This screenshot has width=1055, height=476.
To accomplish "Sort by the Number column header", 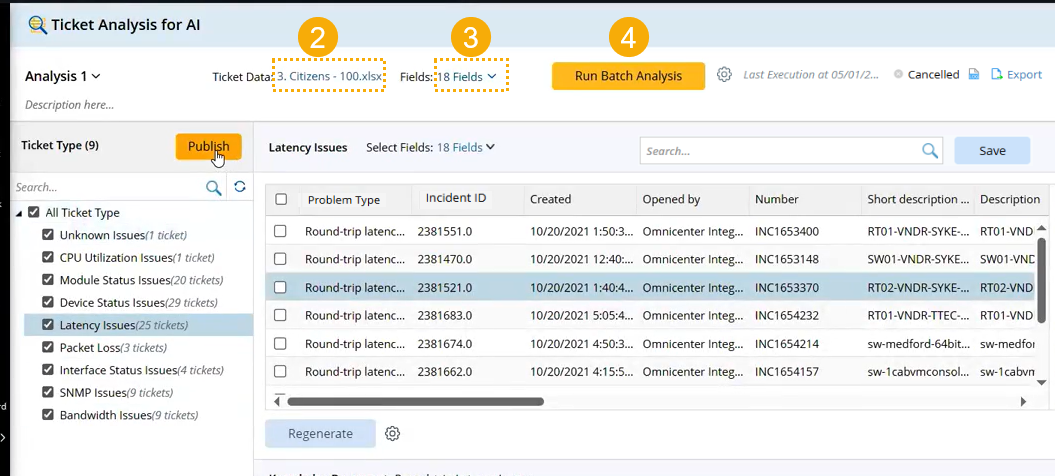I will click(776, 199).
